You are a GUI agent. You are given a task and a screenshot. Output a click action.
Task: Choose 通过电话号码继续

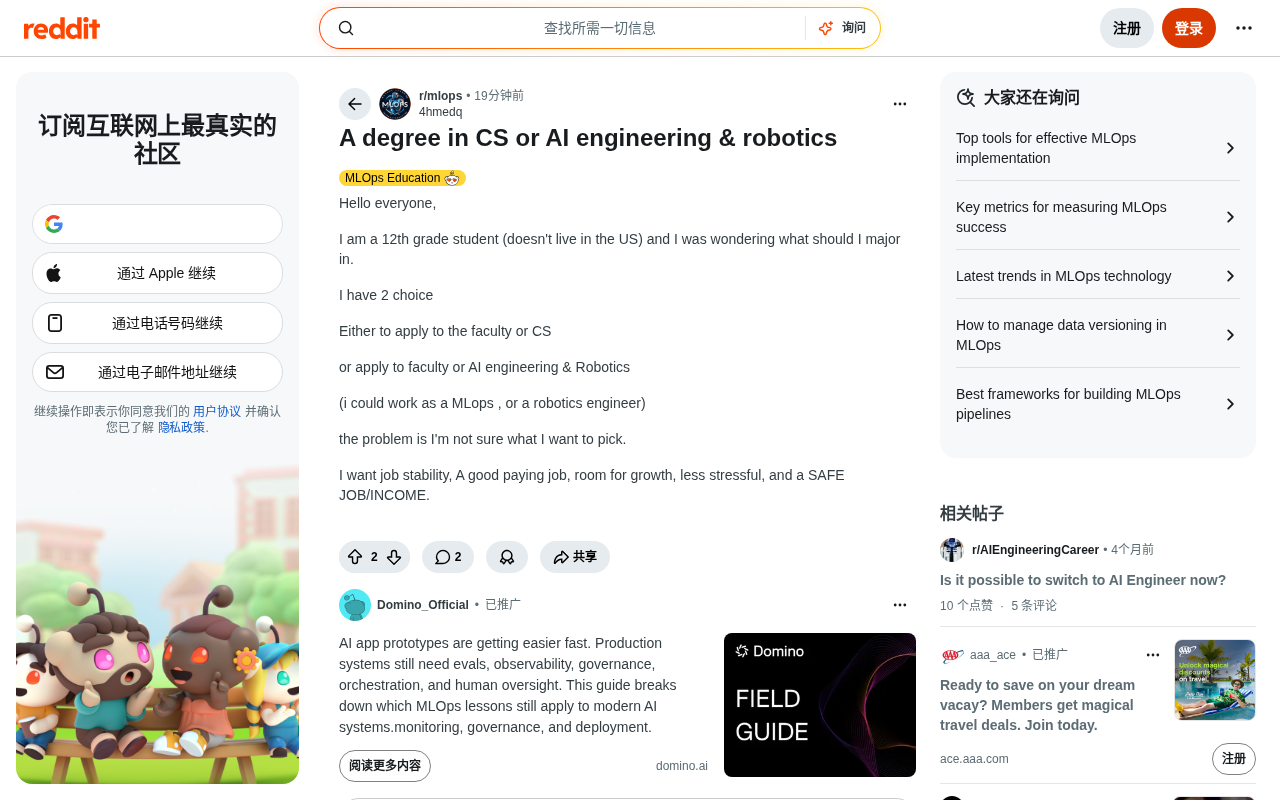coord(157,323)
